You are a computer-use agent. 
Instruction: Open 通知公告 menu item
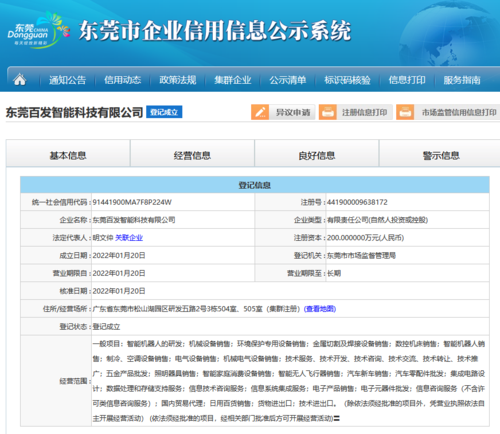(67, 80)
